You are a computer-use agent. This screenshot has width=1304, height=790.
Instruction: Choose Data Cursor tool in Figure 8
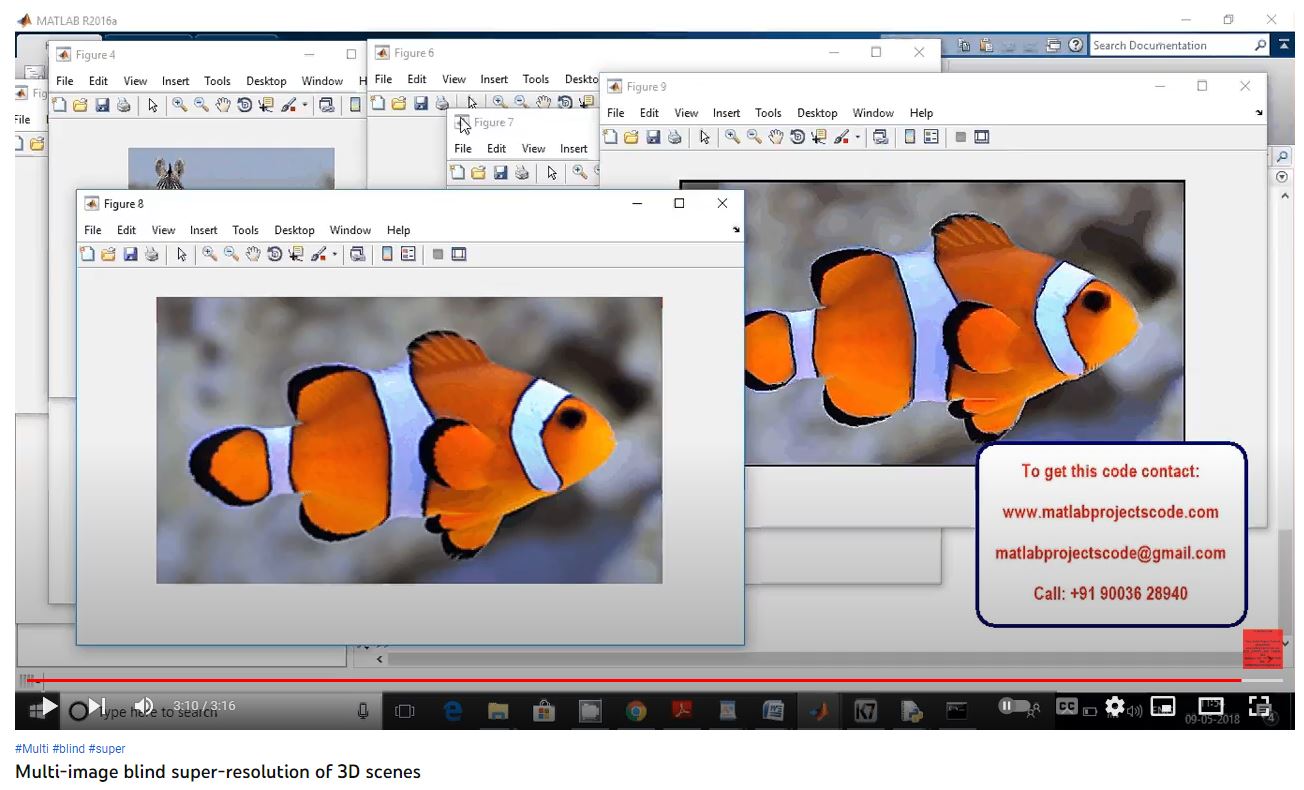pos(296,255)
